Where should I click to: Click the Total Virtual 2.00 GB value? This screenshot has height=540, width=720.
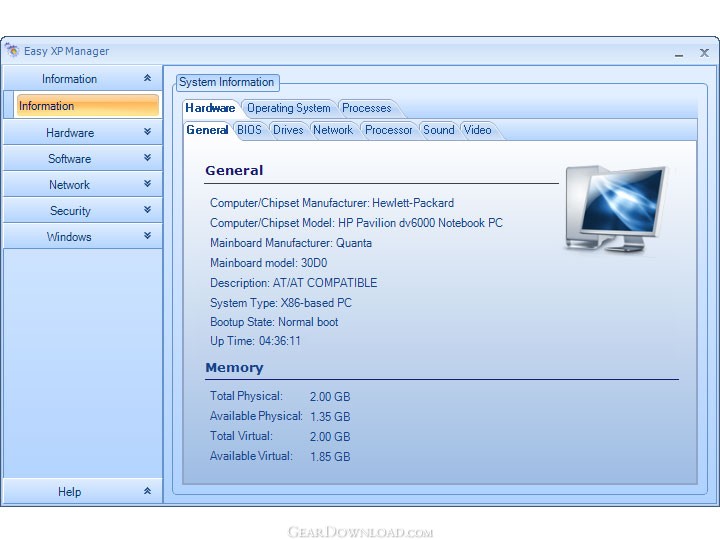point(330,437)
